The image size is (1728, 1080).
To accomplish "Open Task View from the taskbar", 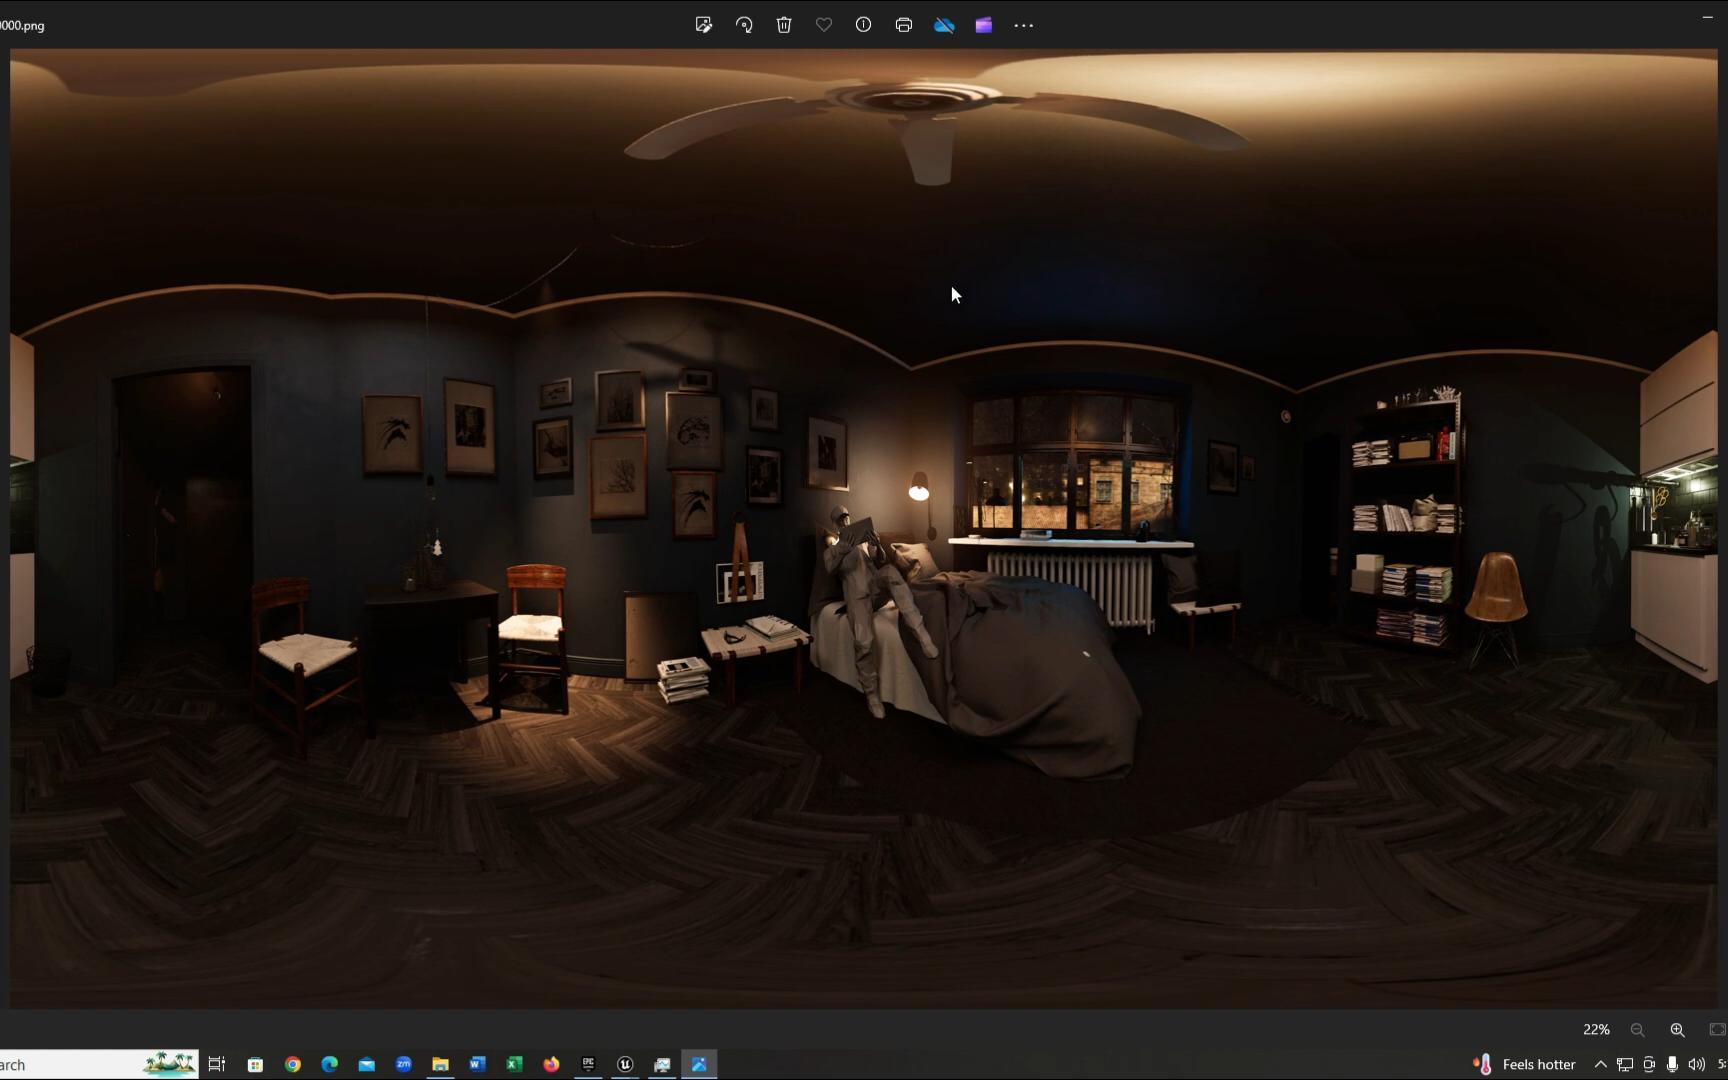I will (x=217, y=1064).
